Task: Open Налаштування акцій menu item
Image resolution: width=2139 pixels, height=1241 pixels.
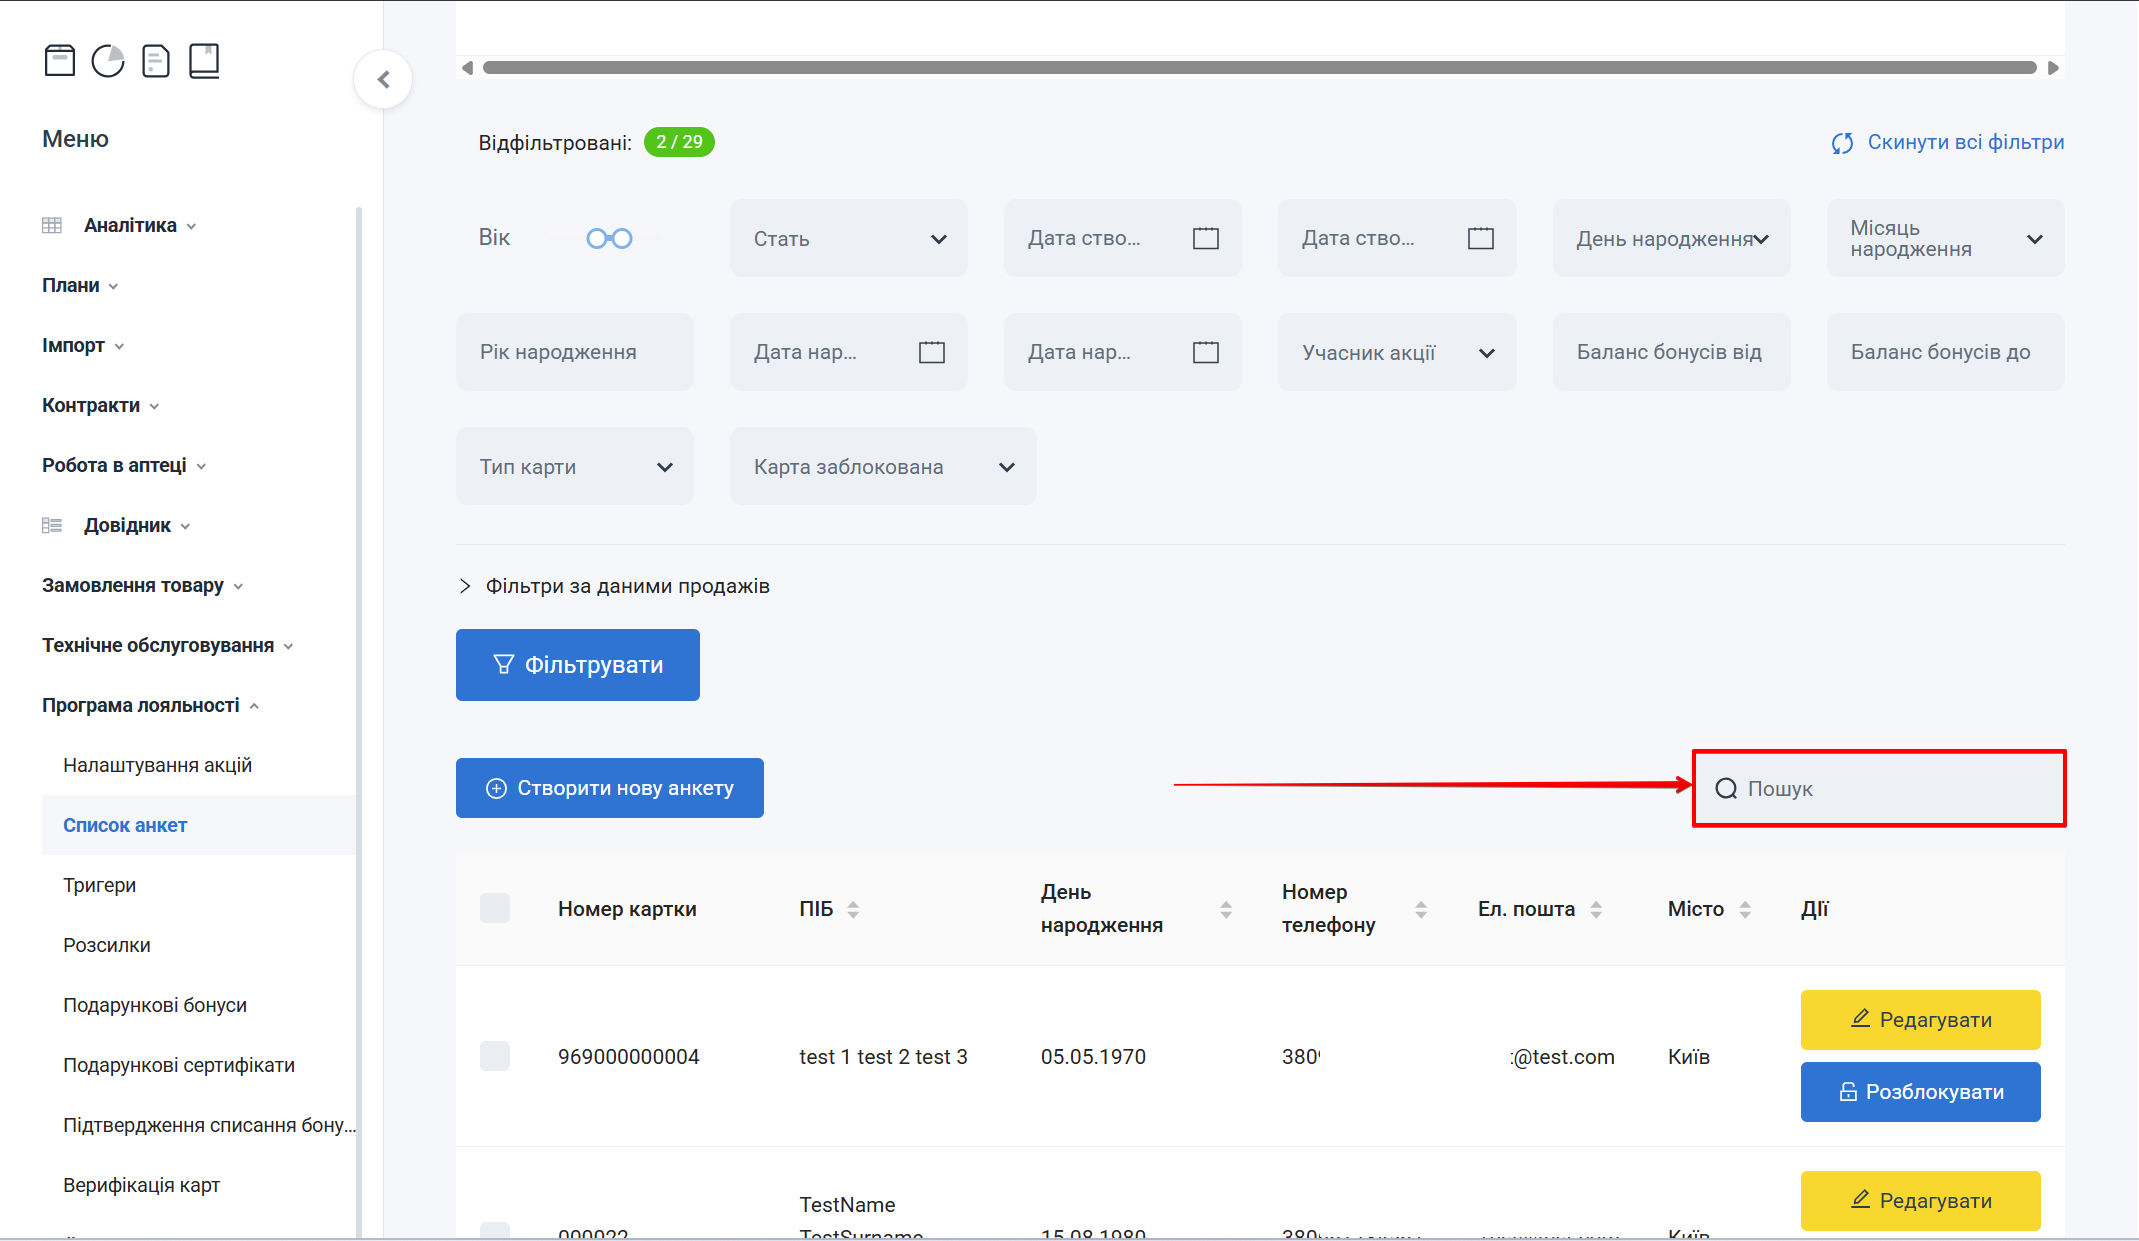Action: [x=157, y=765]
